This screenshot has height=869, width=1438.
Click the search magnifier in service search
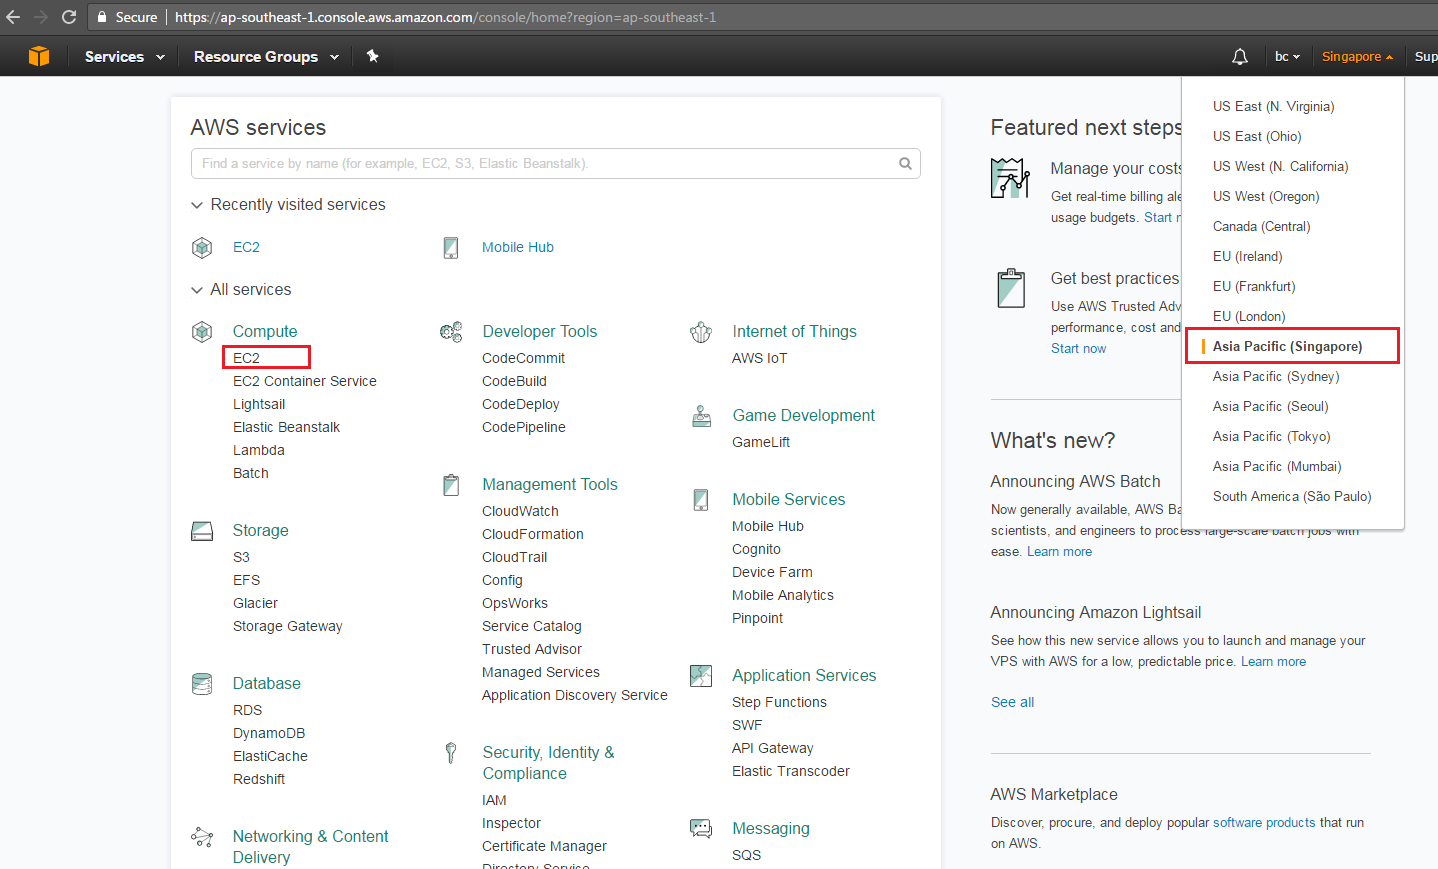pyautogui.click(x=904, y=163)
